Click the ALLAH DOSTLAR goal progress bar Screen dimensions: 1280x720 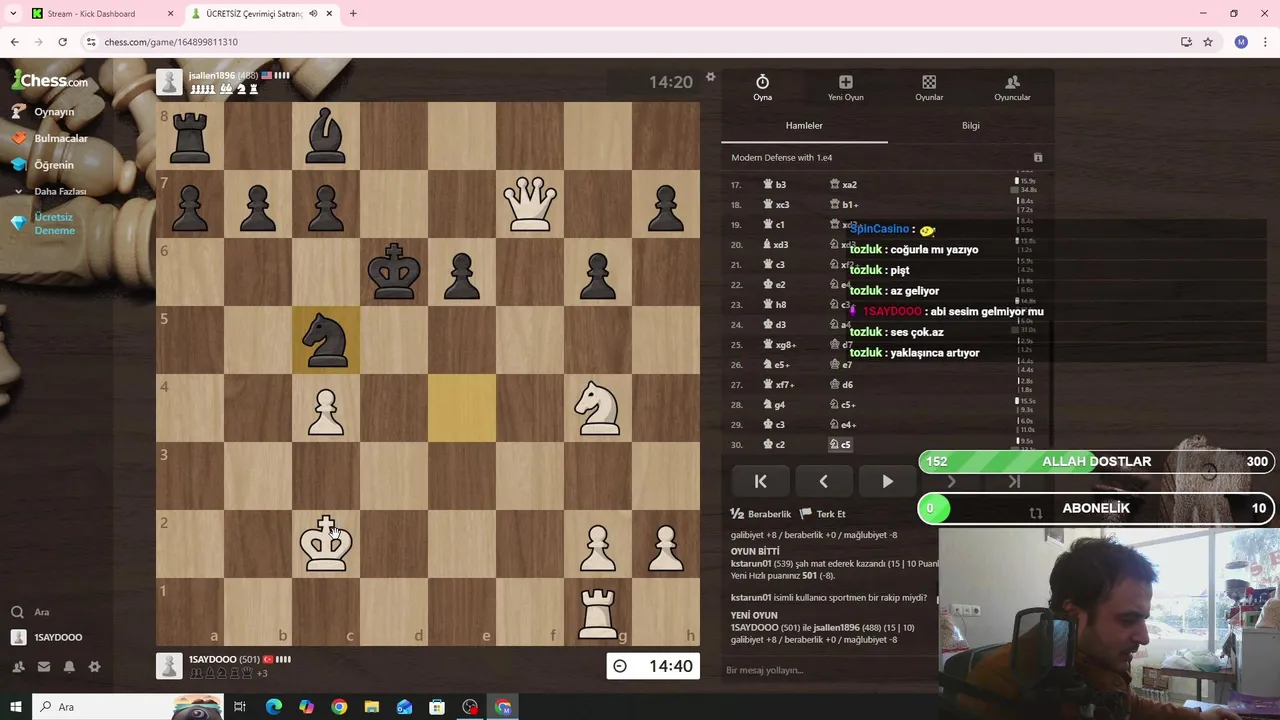(x=1096, y=461)
